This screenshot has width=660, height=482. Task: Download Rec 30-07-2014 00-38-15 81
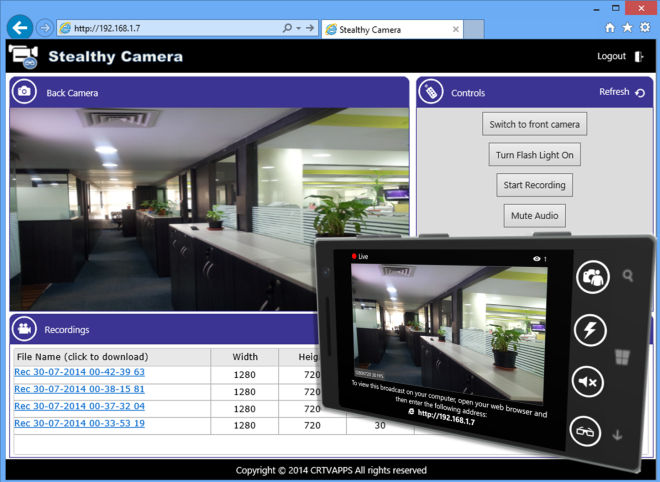(x=79, y=389)
